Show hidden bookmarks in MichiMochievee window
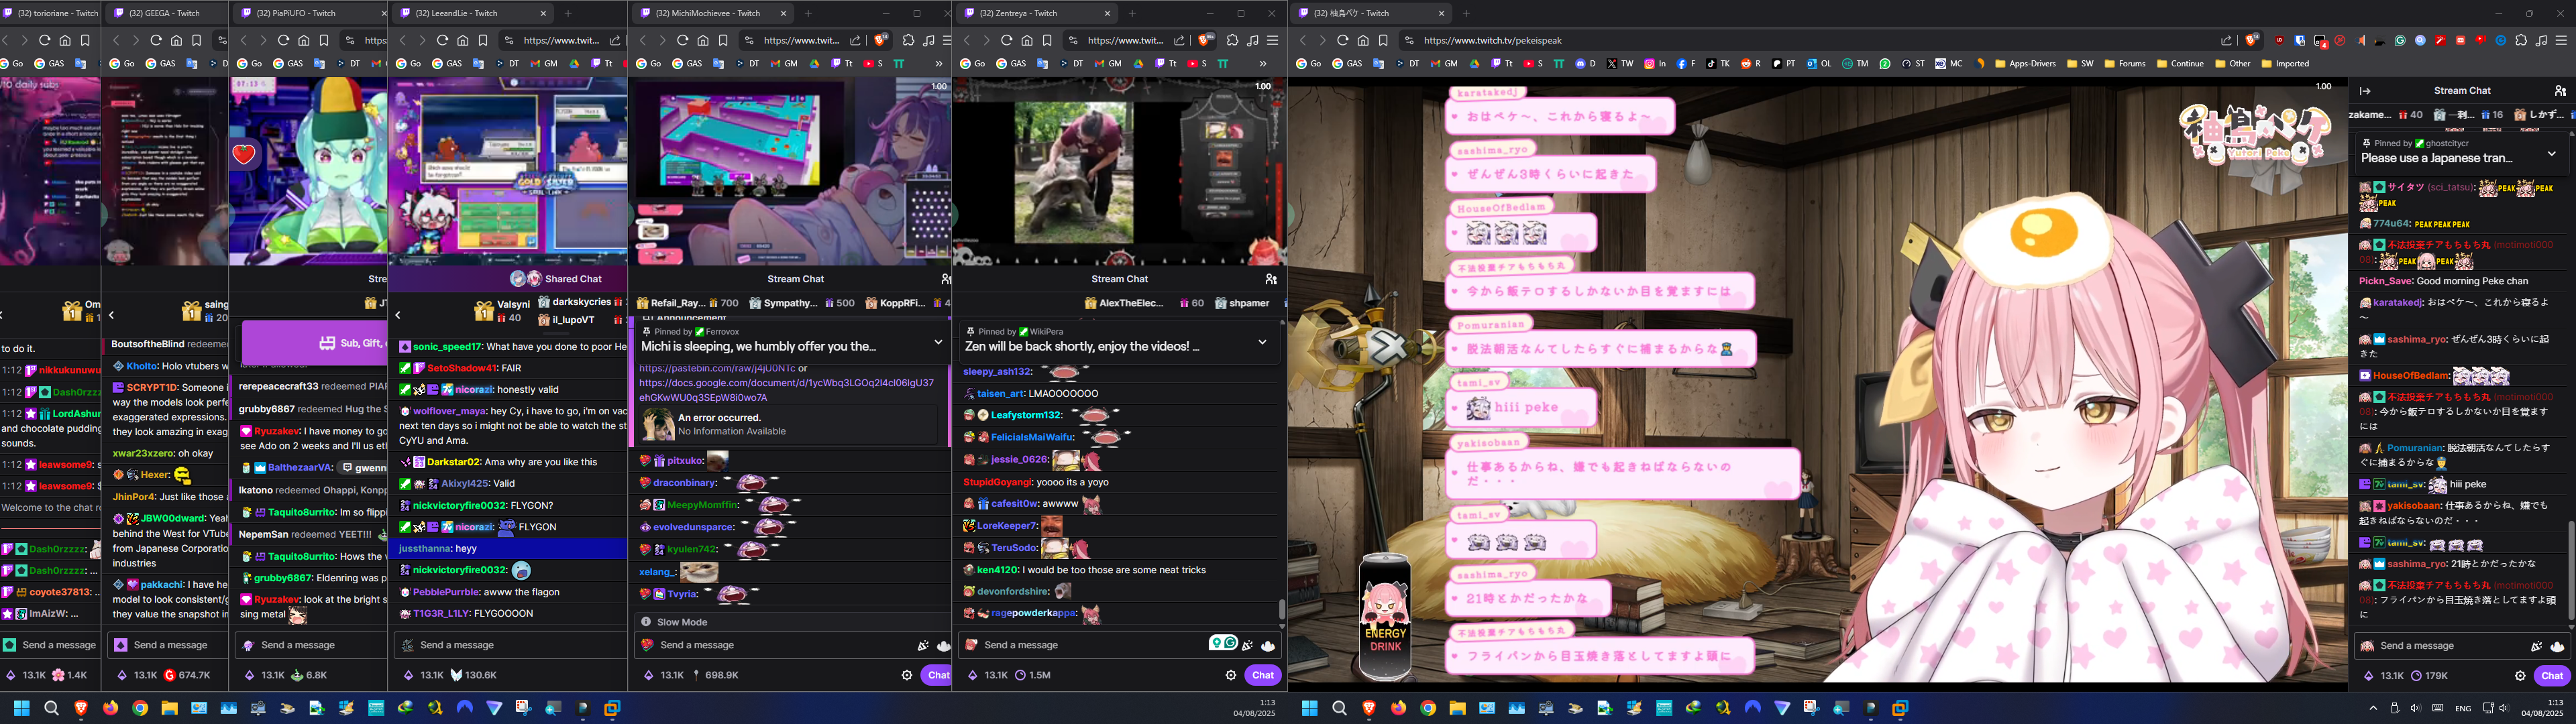The width and height of the screenshot is (2576, 724). pos(939,63)
